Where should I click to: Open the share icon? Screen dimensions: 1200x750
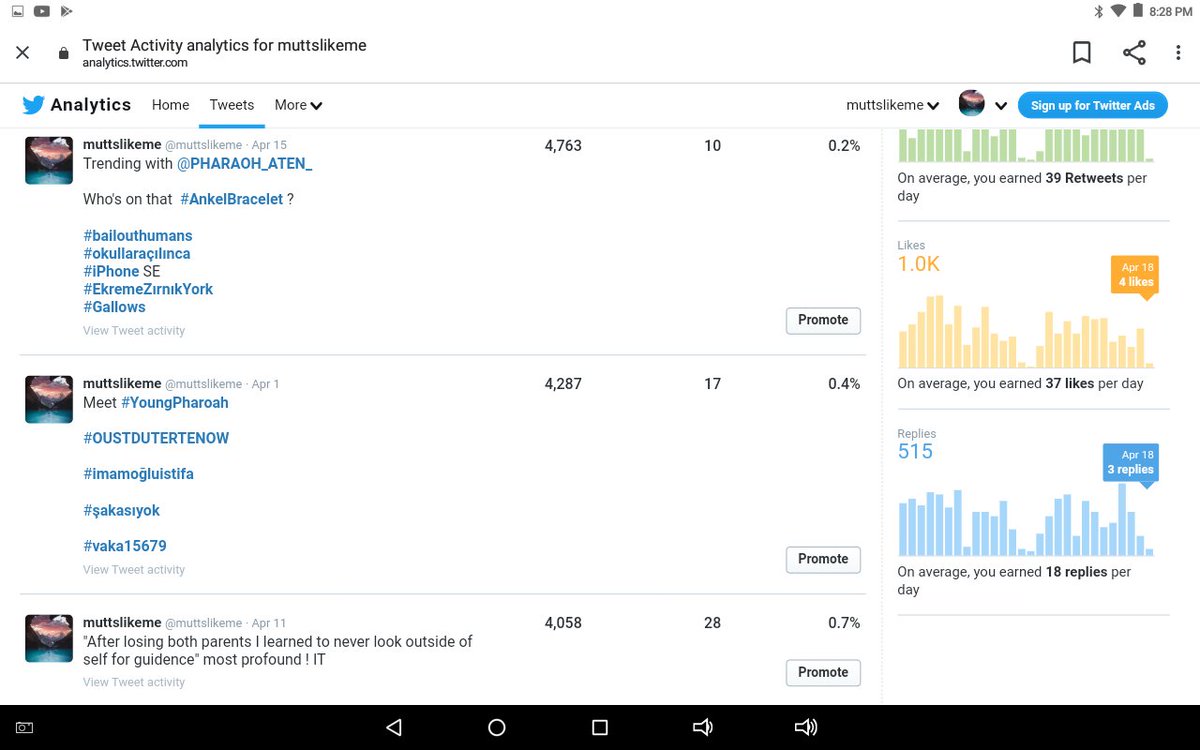pos(1134,53)
